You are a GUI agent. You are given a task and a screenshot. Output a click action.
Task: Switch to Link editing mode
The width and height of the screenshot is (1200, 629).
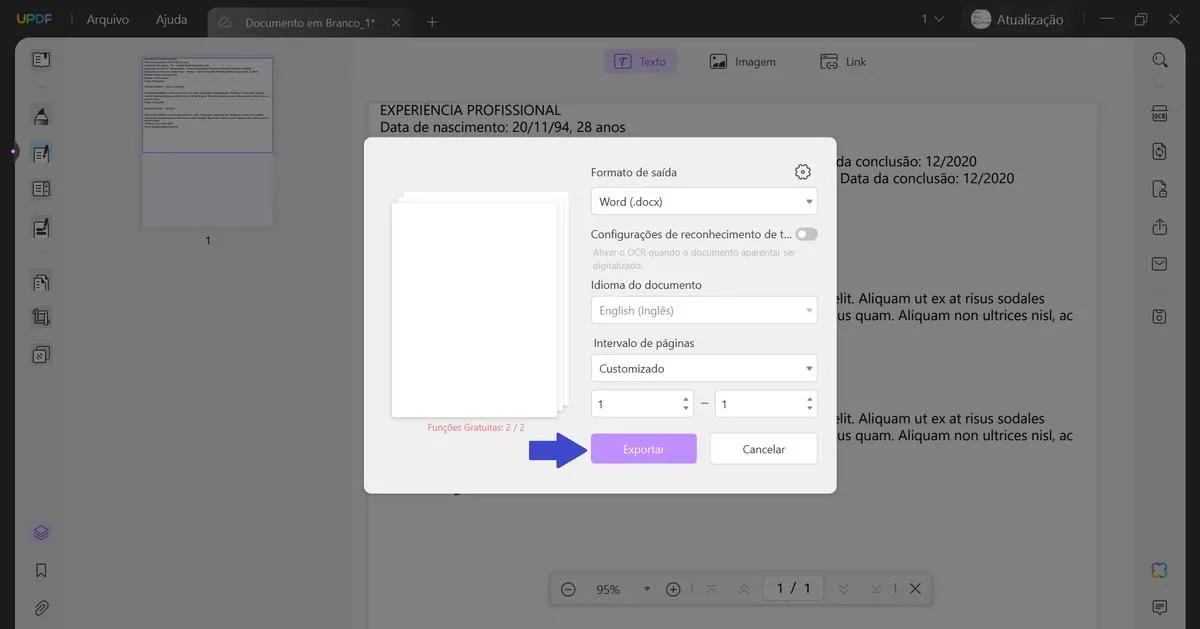[x=844, y=61]
